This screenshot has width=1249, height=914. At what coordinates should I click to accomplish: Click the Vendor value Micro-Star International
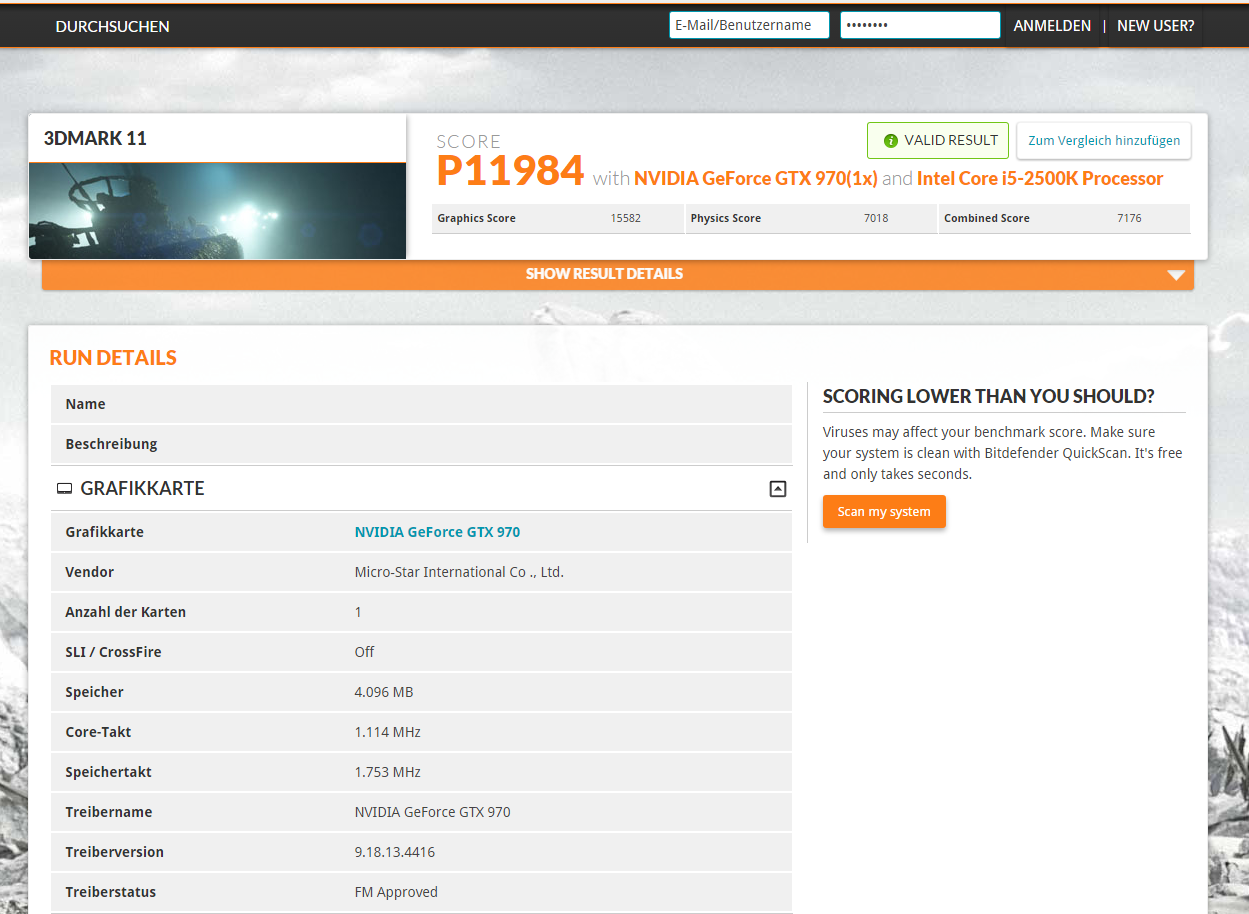point(459,572)
